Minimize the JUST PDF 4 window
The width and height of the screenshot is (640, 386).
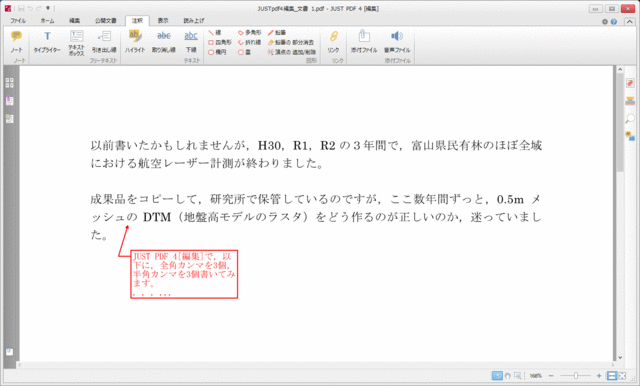595,9
